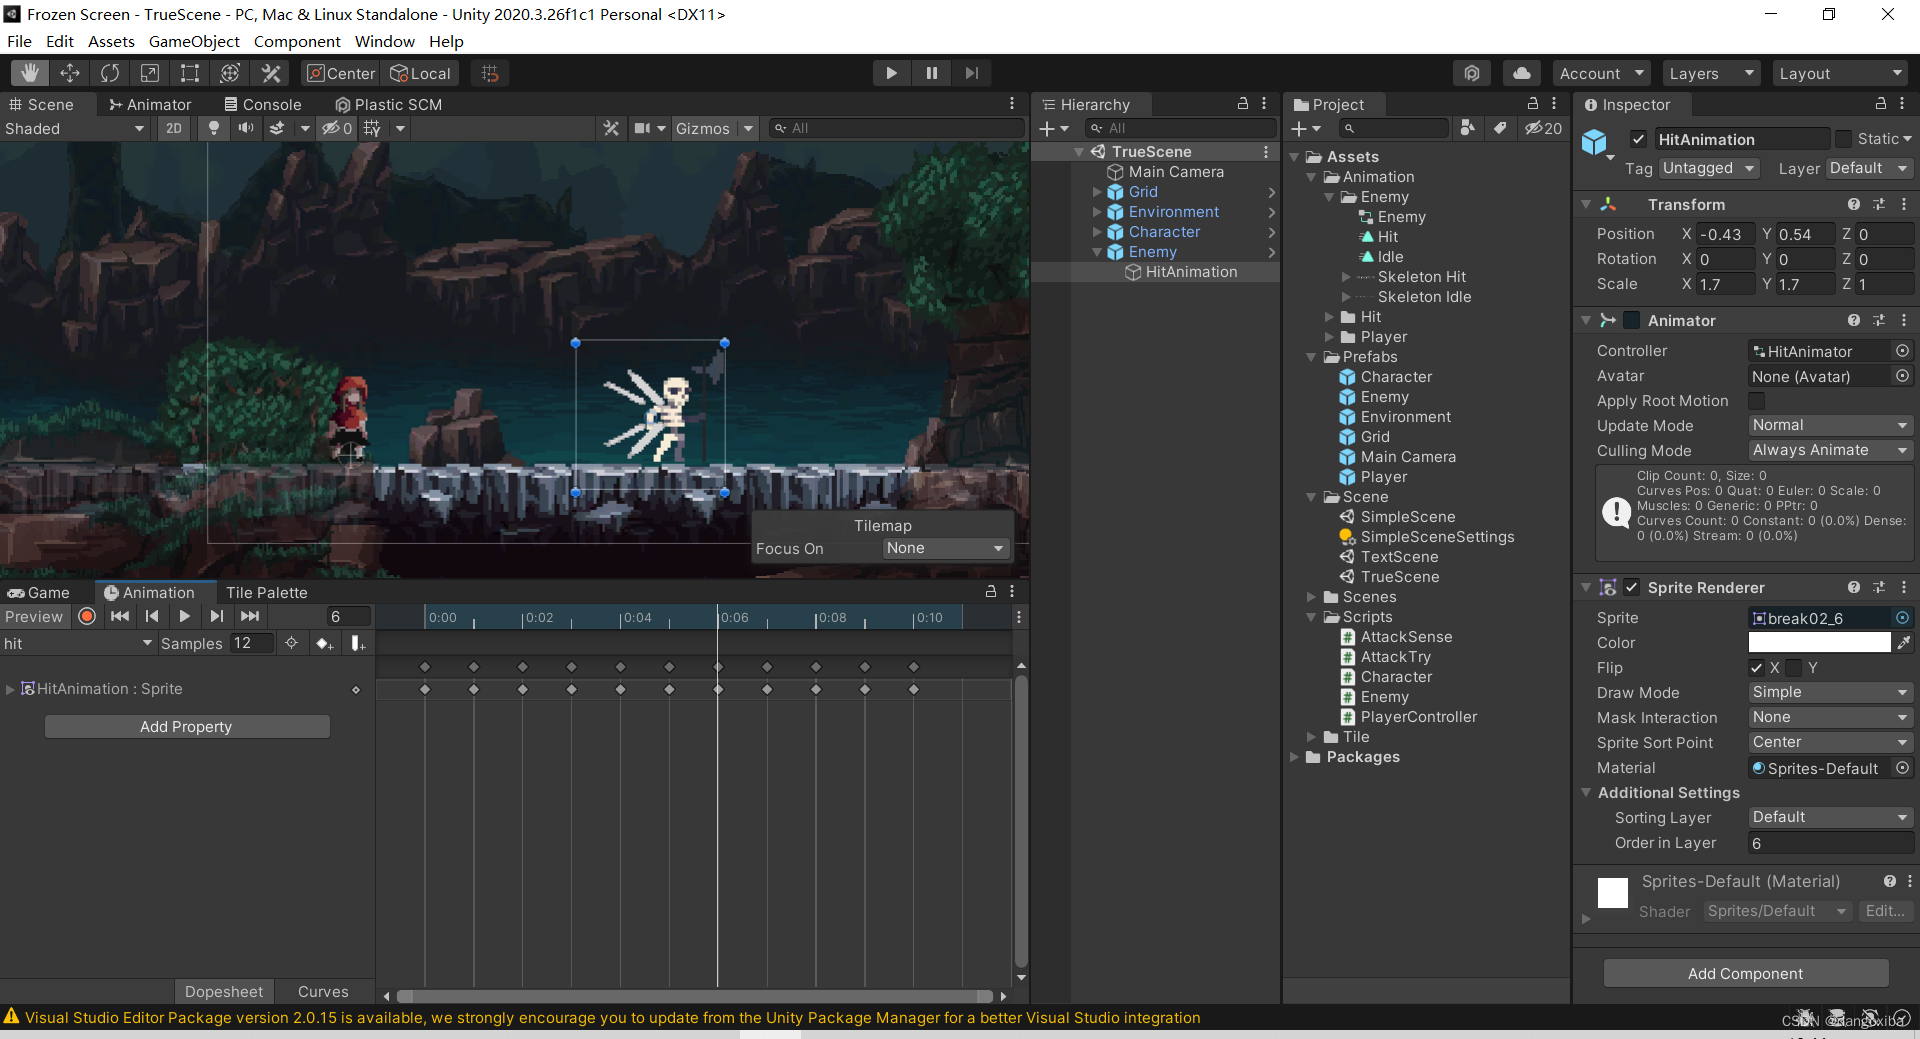Select the Move tool
This screenshot has width=1920, height=1039.
coord(70,73)
